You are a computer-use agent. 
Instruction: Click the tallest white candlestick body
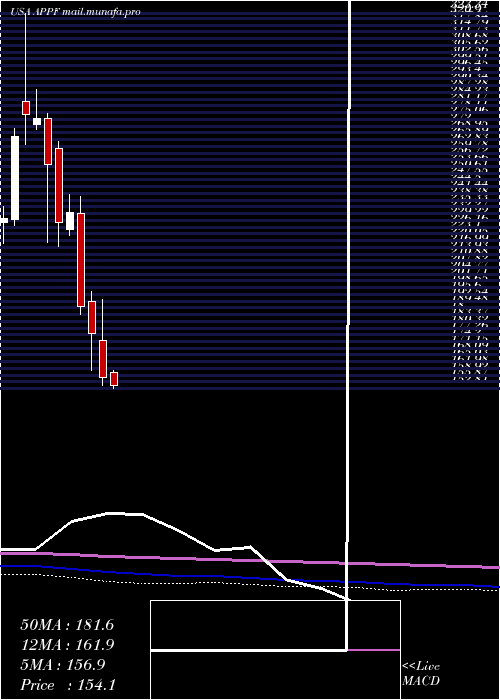pyautogui.click(x=15, y=178)
